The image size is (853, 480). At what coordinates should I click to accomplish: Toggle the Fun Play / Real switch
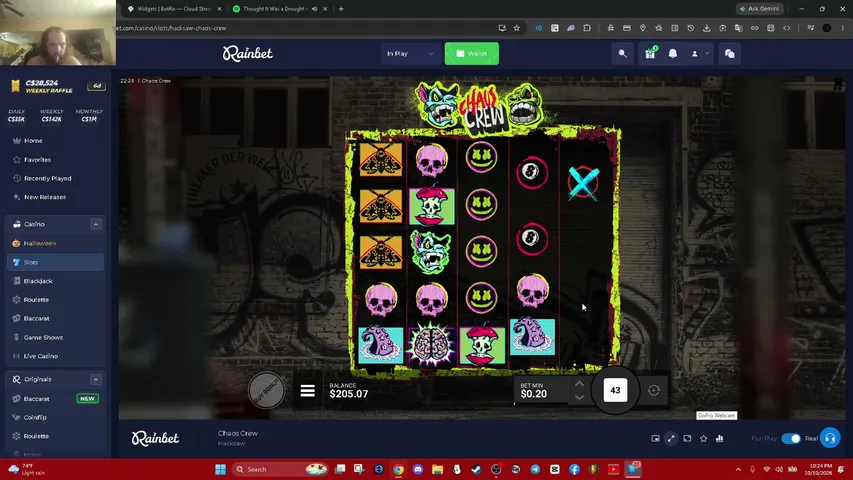pyautogui.click(x=791, y=439)
